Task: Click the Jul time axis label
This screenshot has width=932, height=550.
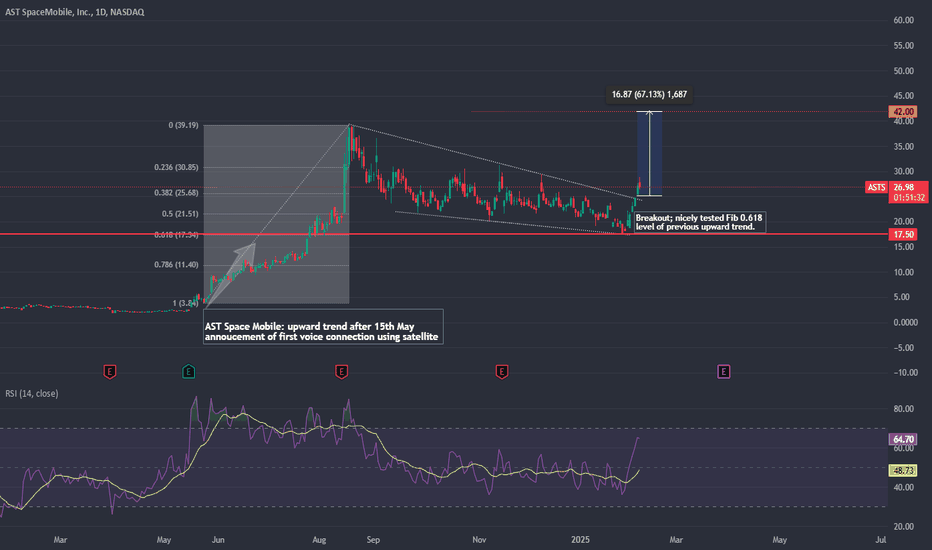Action: pyautogui.click(x=880, y=540)
